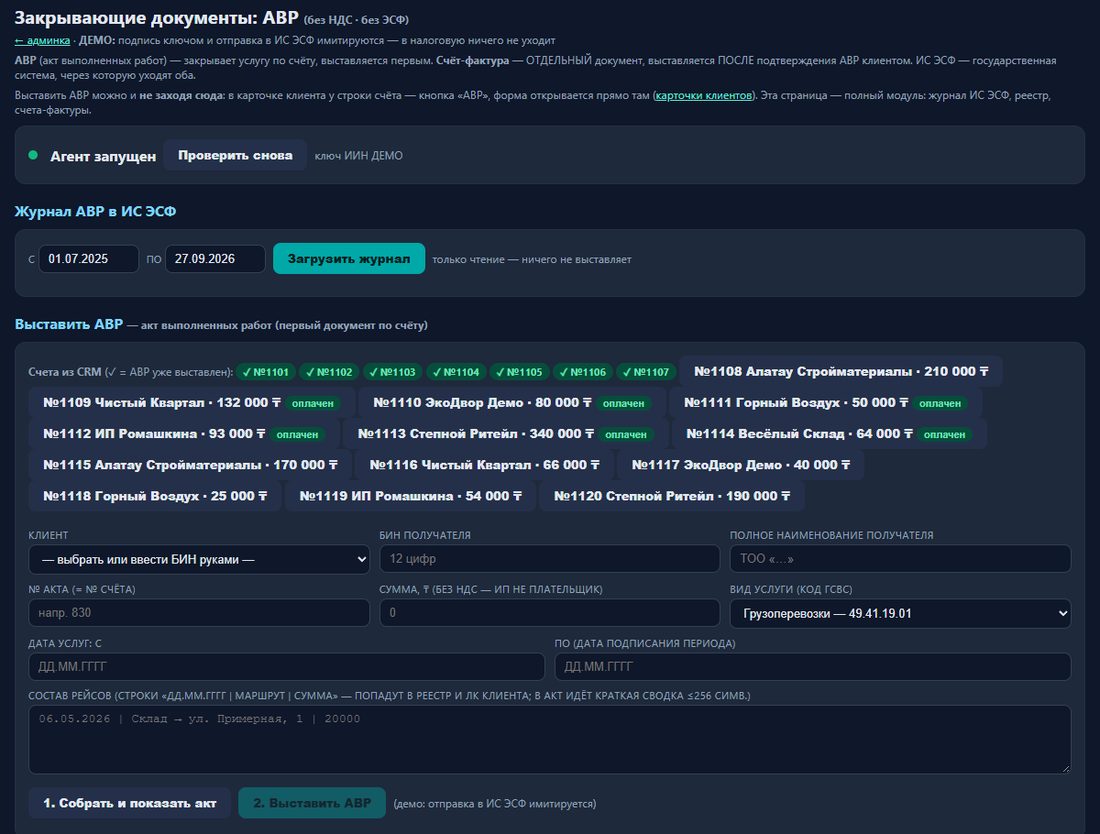This screenshot has width=1100, height=834.
Task: Focus the «№ акта» field
Action: pyautogui.click(x=199, y=612)
